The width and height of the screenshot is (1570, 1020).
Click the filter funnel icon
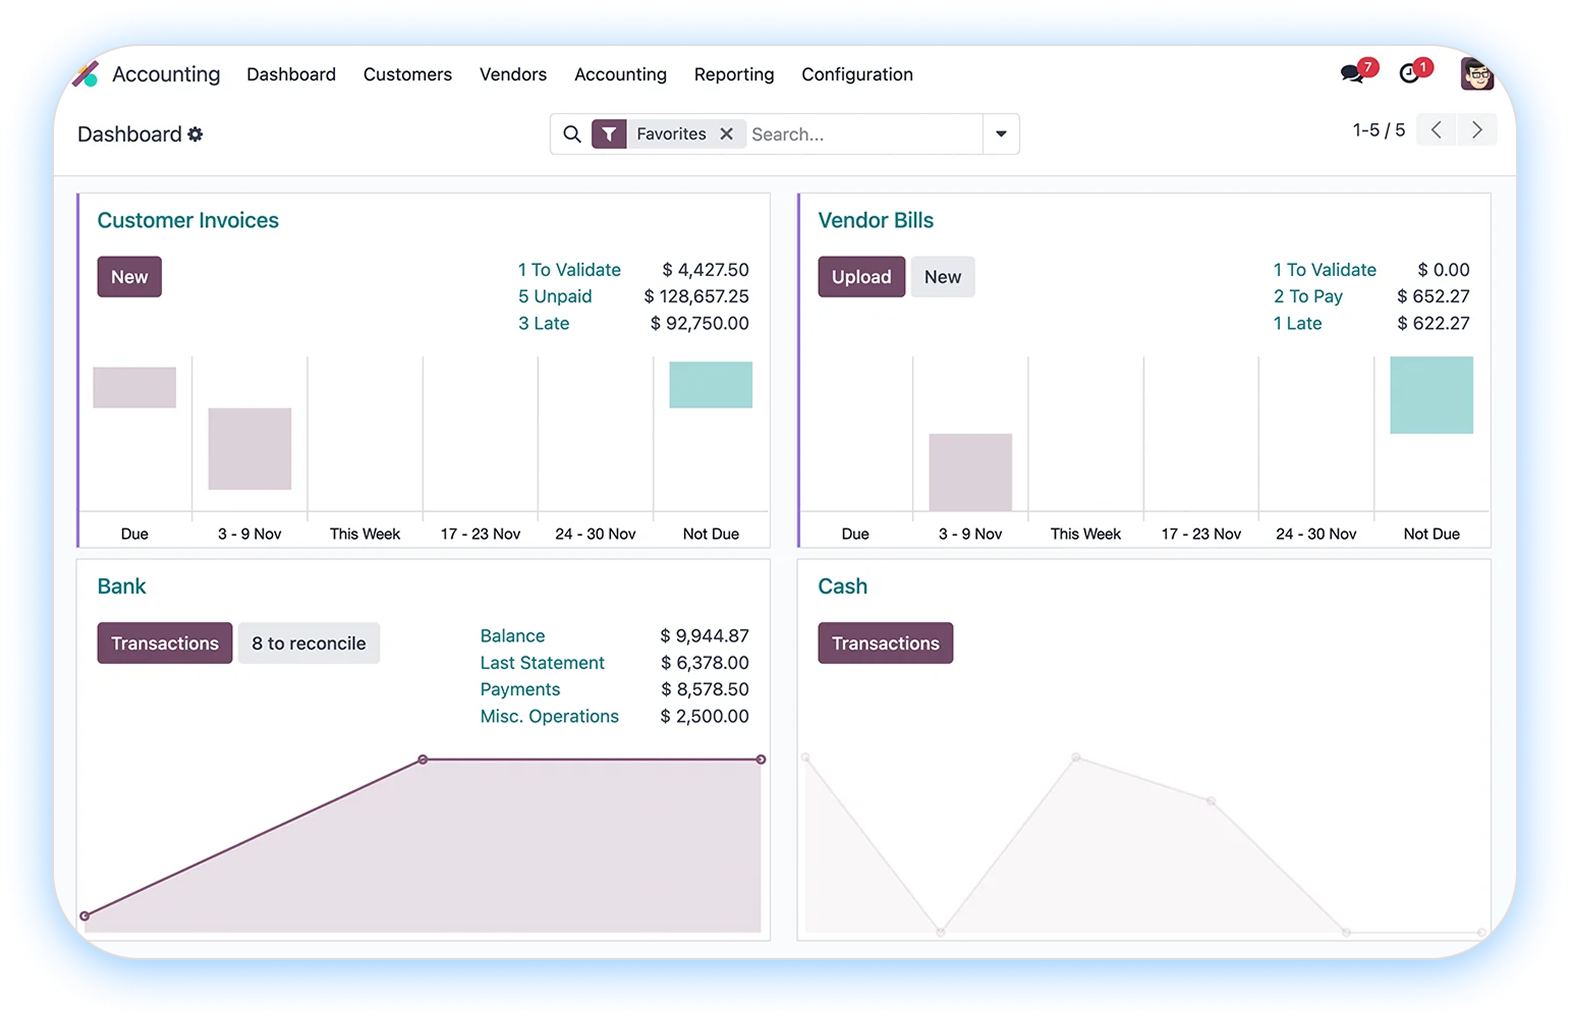coord(609,134)
